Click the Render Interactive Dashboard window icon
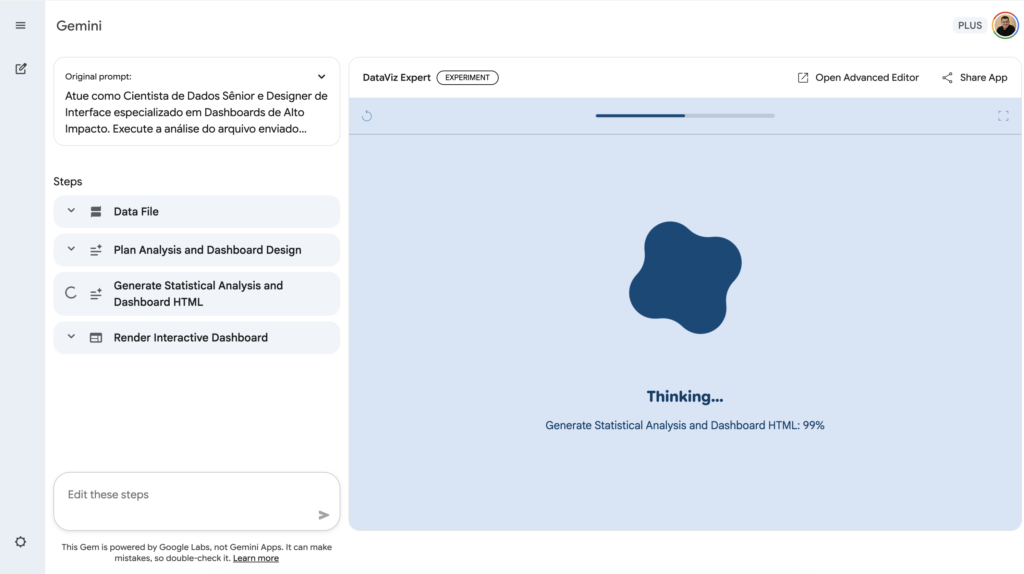The image size is (1024, 574). click(96, 338)
